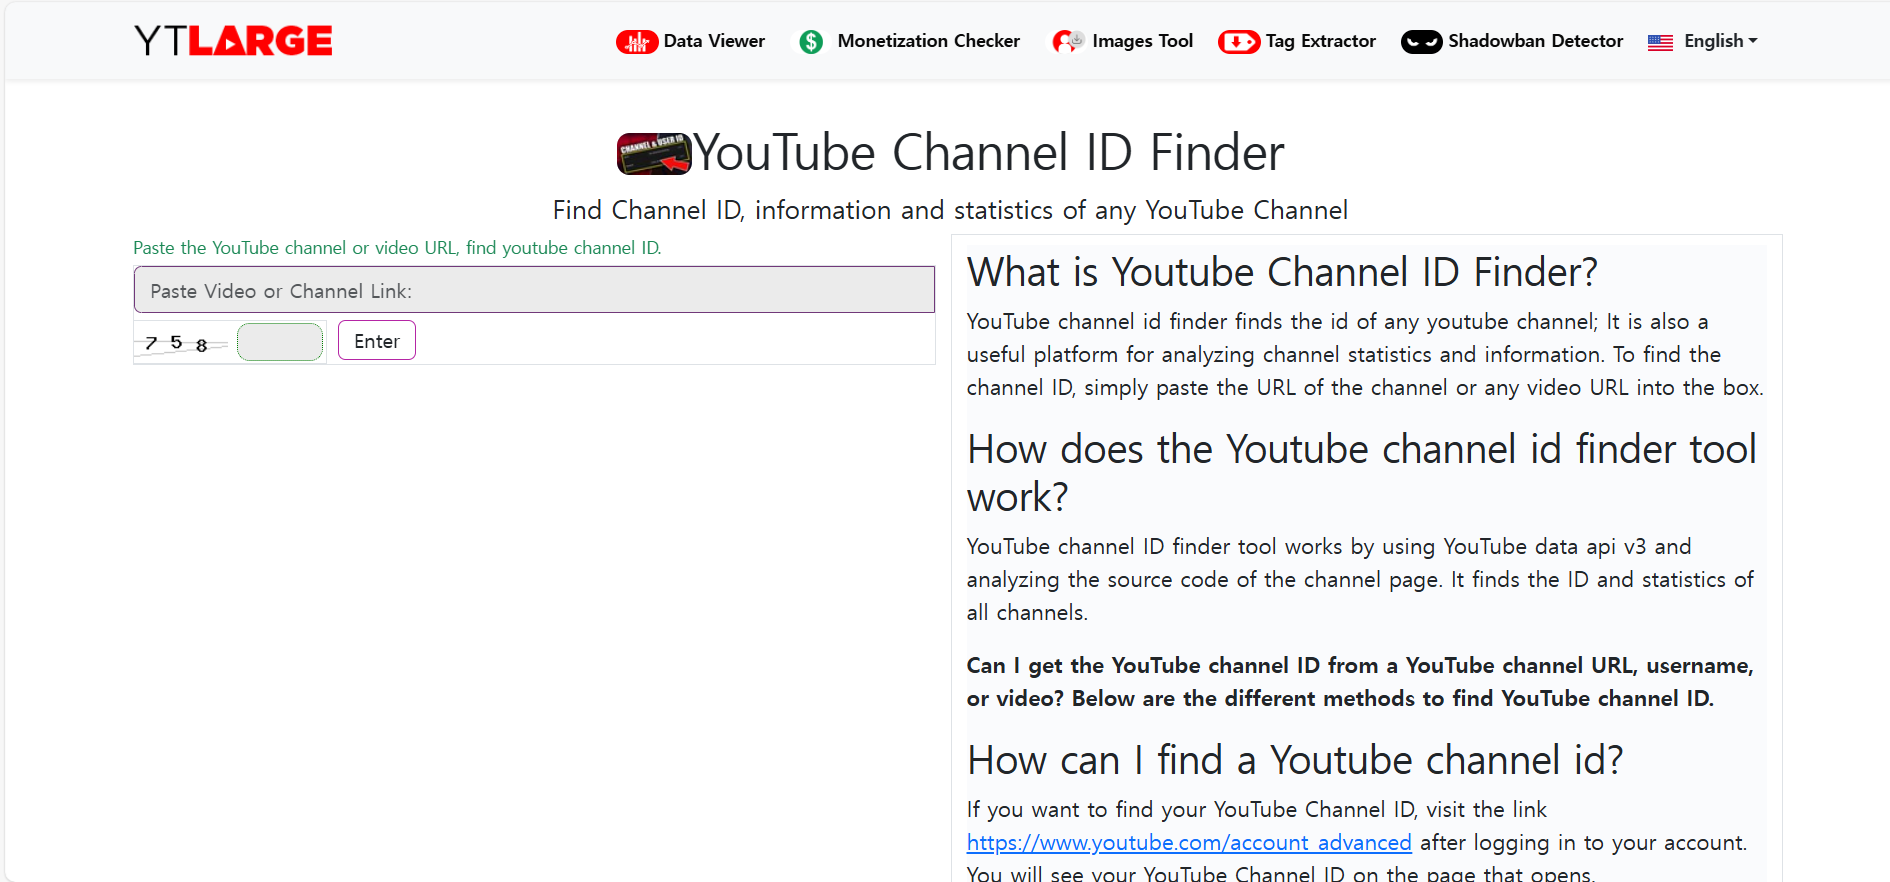Focus the Paste Video or Channel Link field
1890x882 pixels.
pyautogui.click(x=534, y=290)
